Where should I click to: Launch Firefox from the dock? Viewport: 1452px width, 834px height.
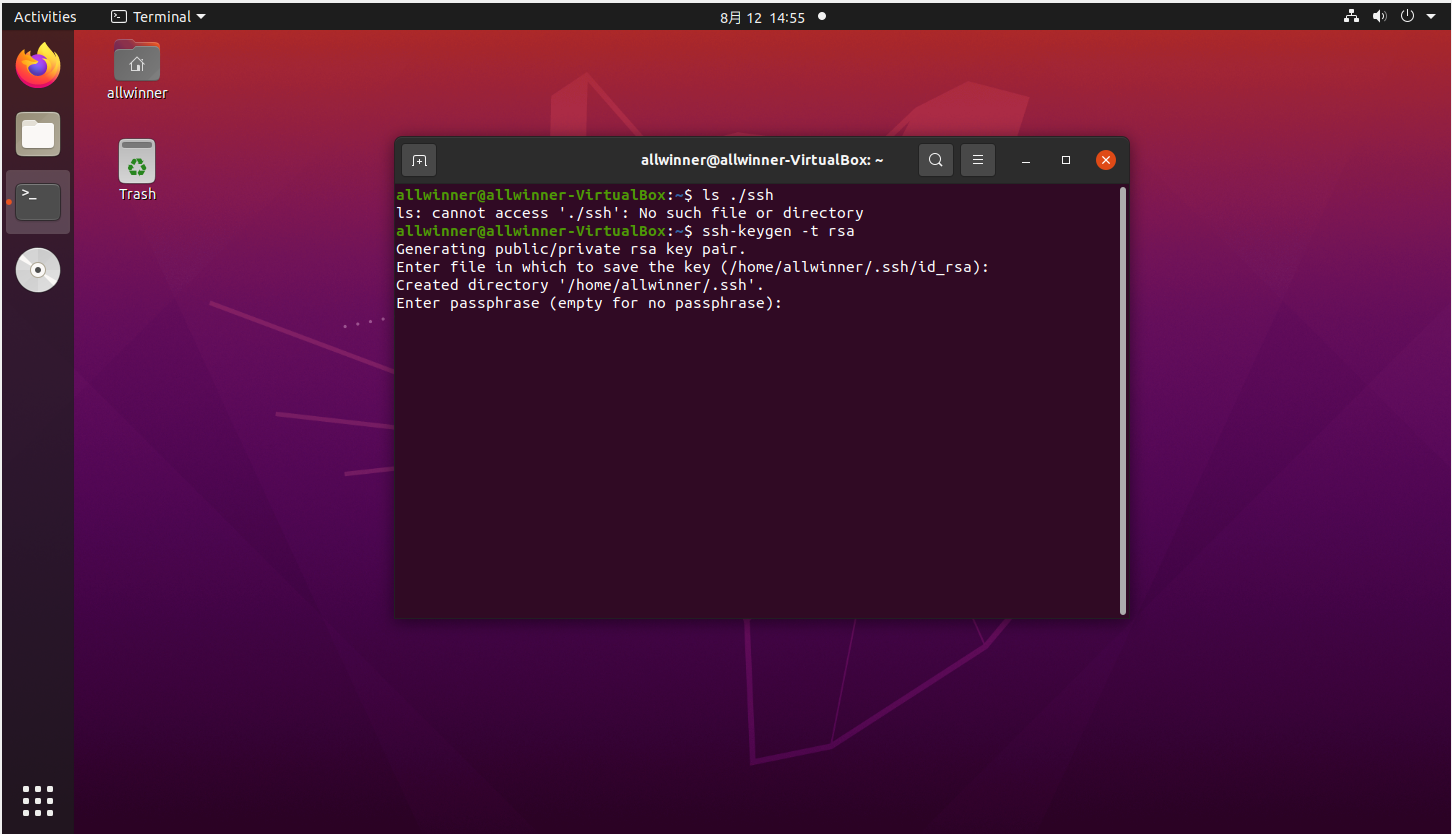38,67
